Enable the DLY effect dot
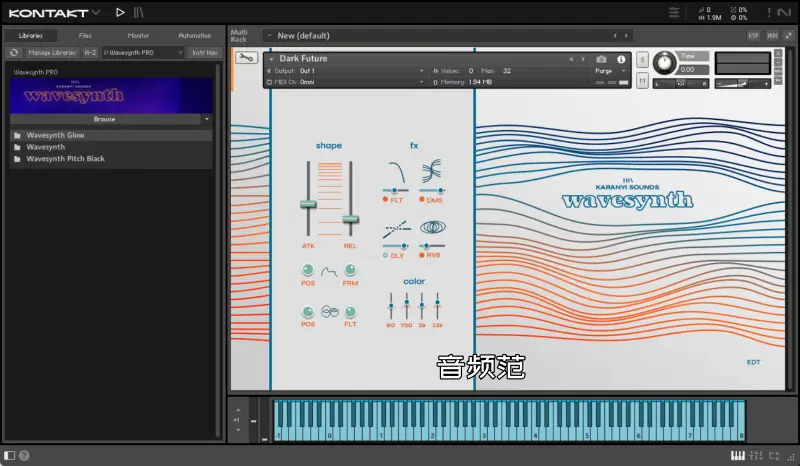This screenshot has height=466, width=800. (x=385, y=255)
